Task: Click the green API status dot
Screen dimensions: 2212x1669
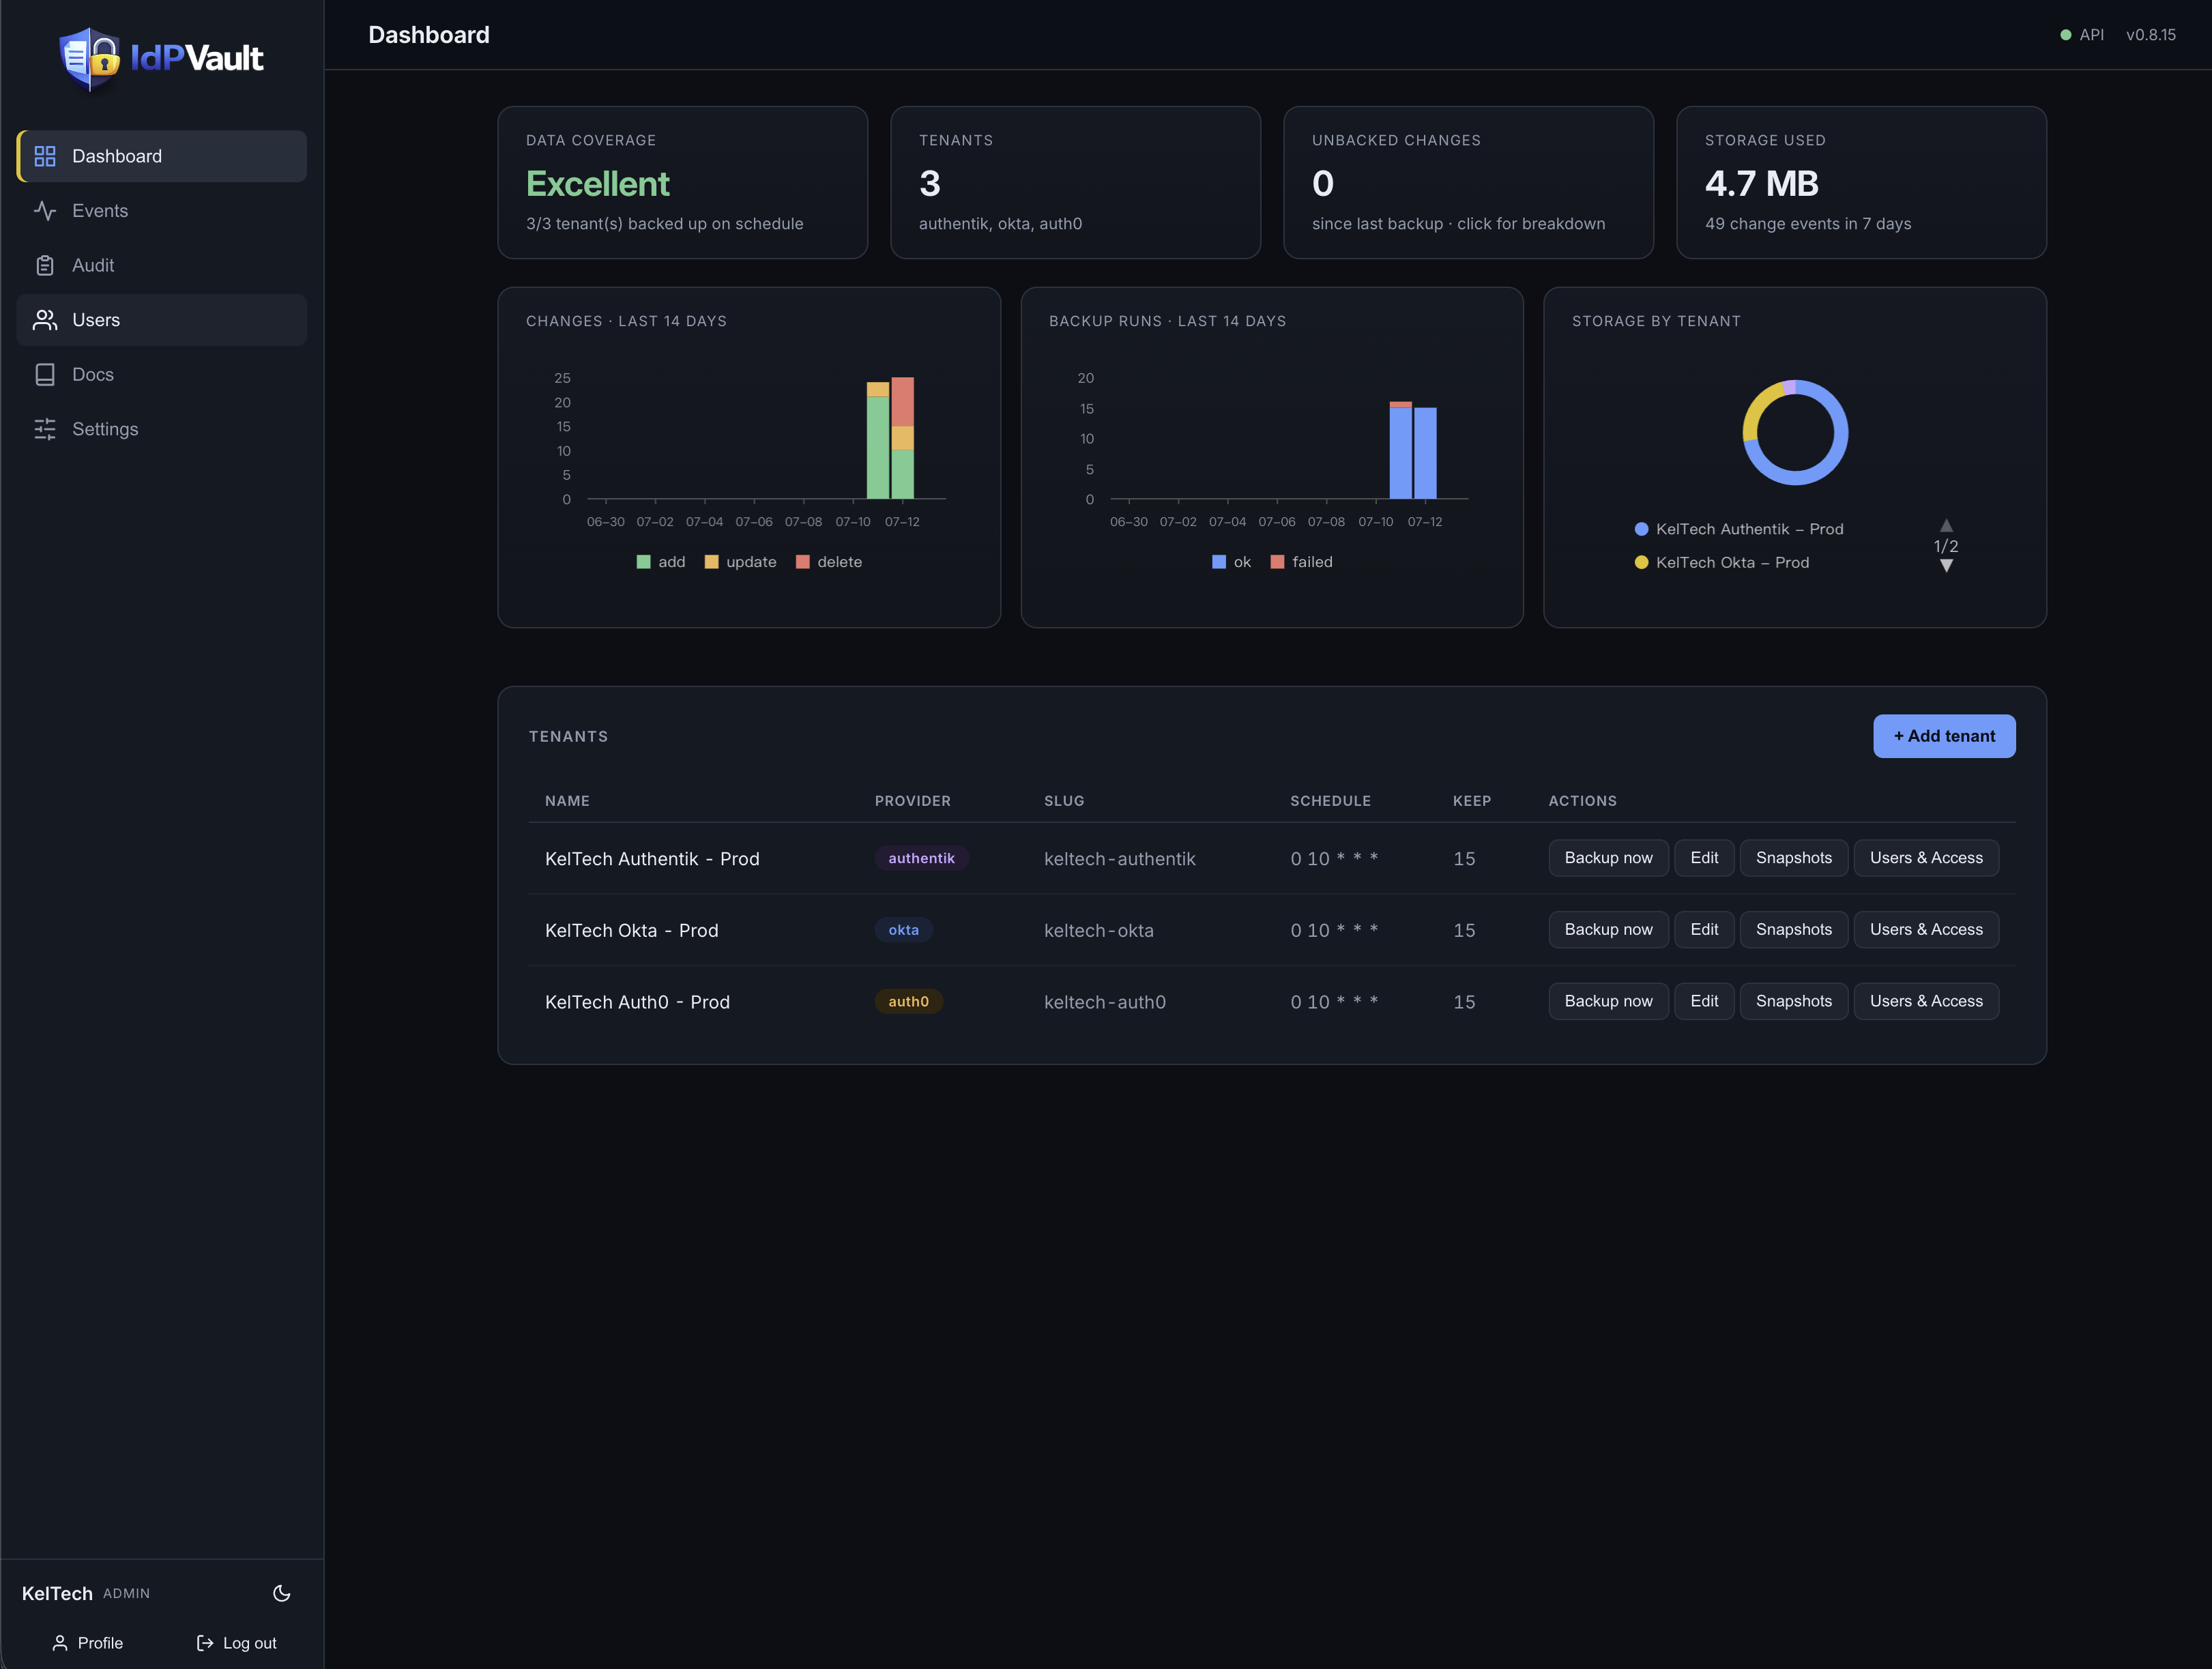Action: pyautogui.click(x=2065, y=35)
